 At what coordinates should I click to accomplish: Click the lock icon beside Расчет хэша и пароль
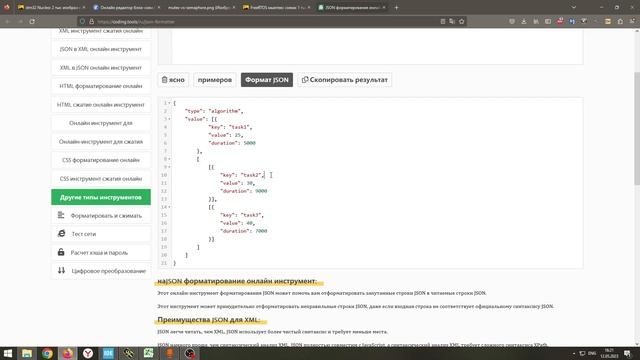pyautogui.click(x=61, y=252)
